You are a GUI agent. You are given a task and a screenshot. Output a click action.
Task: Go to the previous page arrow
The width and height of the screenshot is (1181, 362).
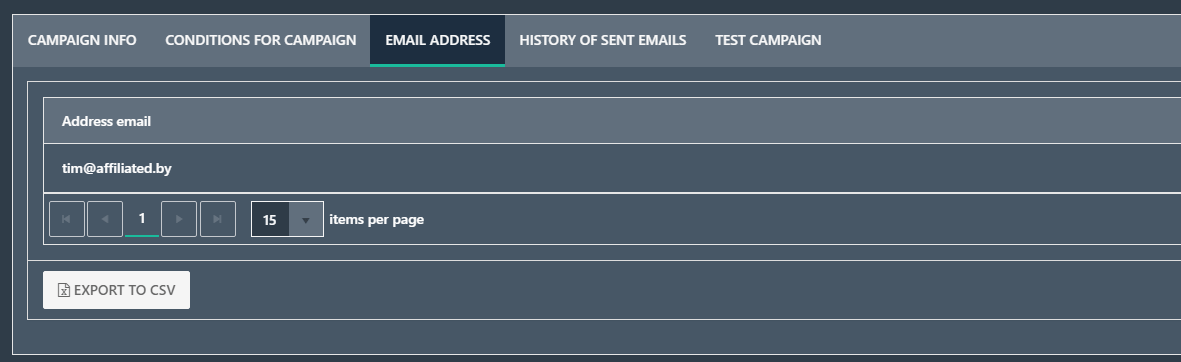(105, 219)
